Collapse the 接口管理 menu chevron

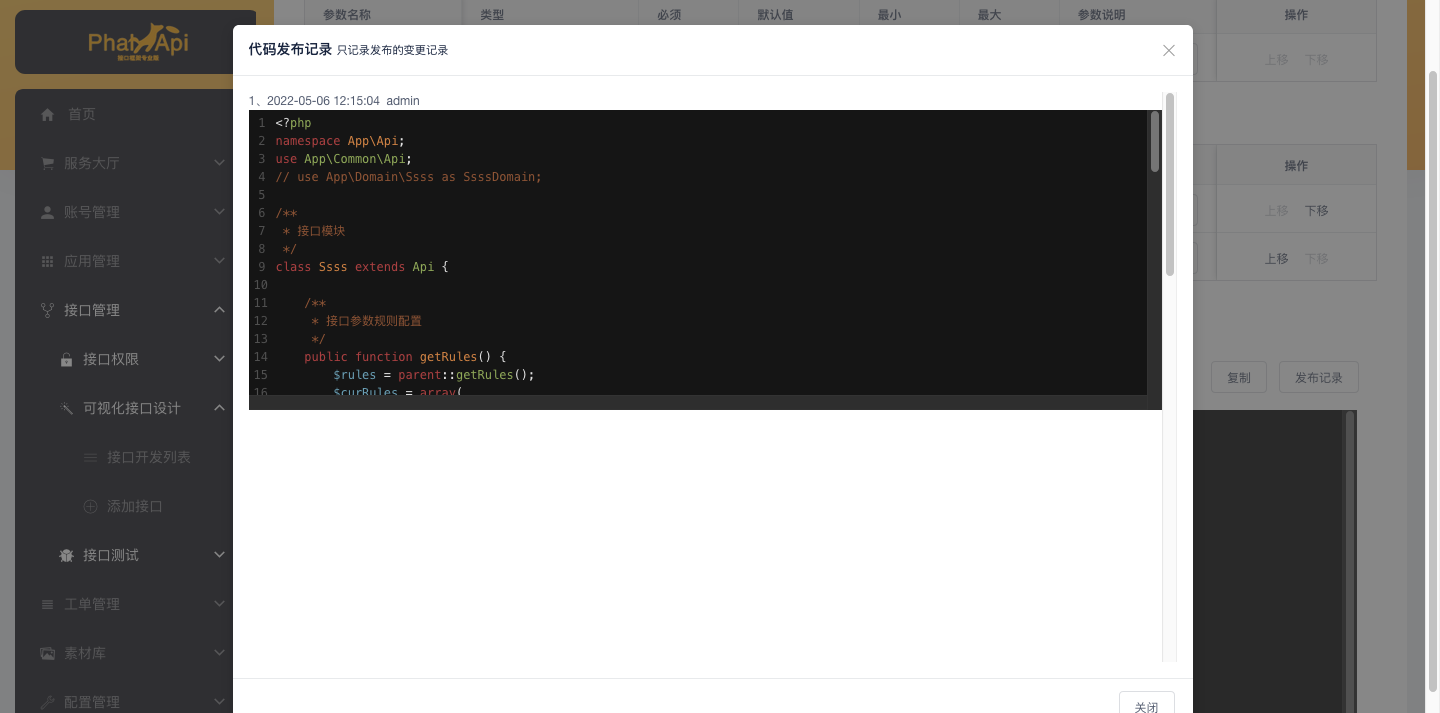(x=220, y=310)
